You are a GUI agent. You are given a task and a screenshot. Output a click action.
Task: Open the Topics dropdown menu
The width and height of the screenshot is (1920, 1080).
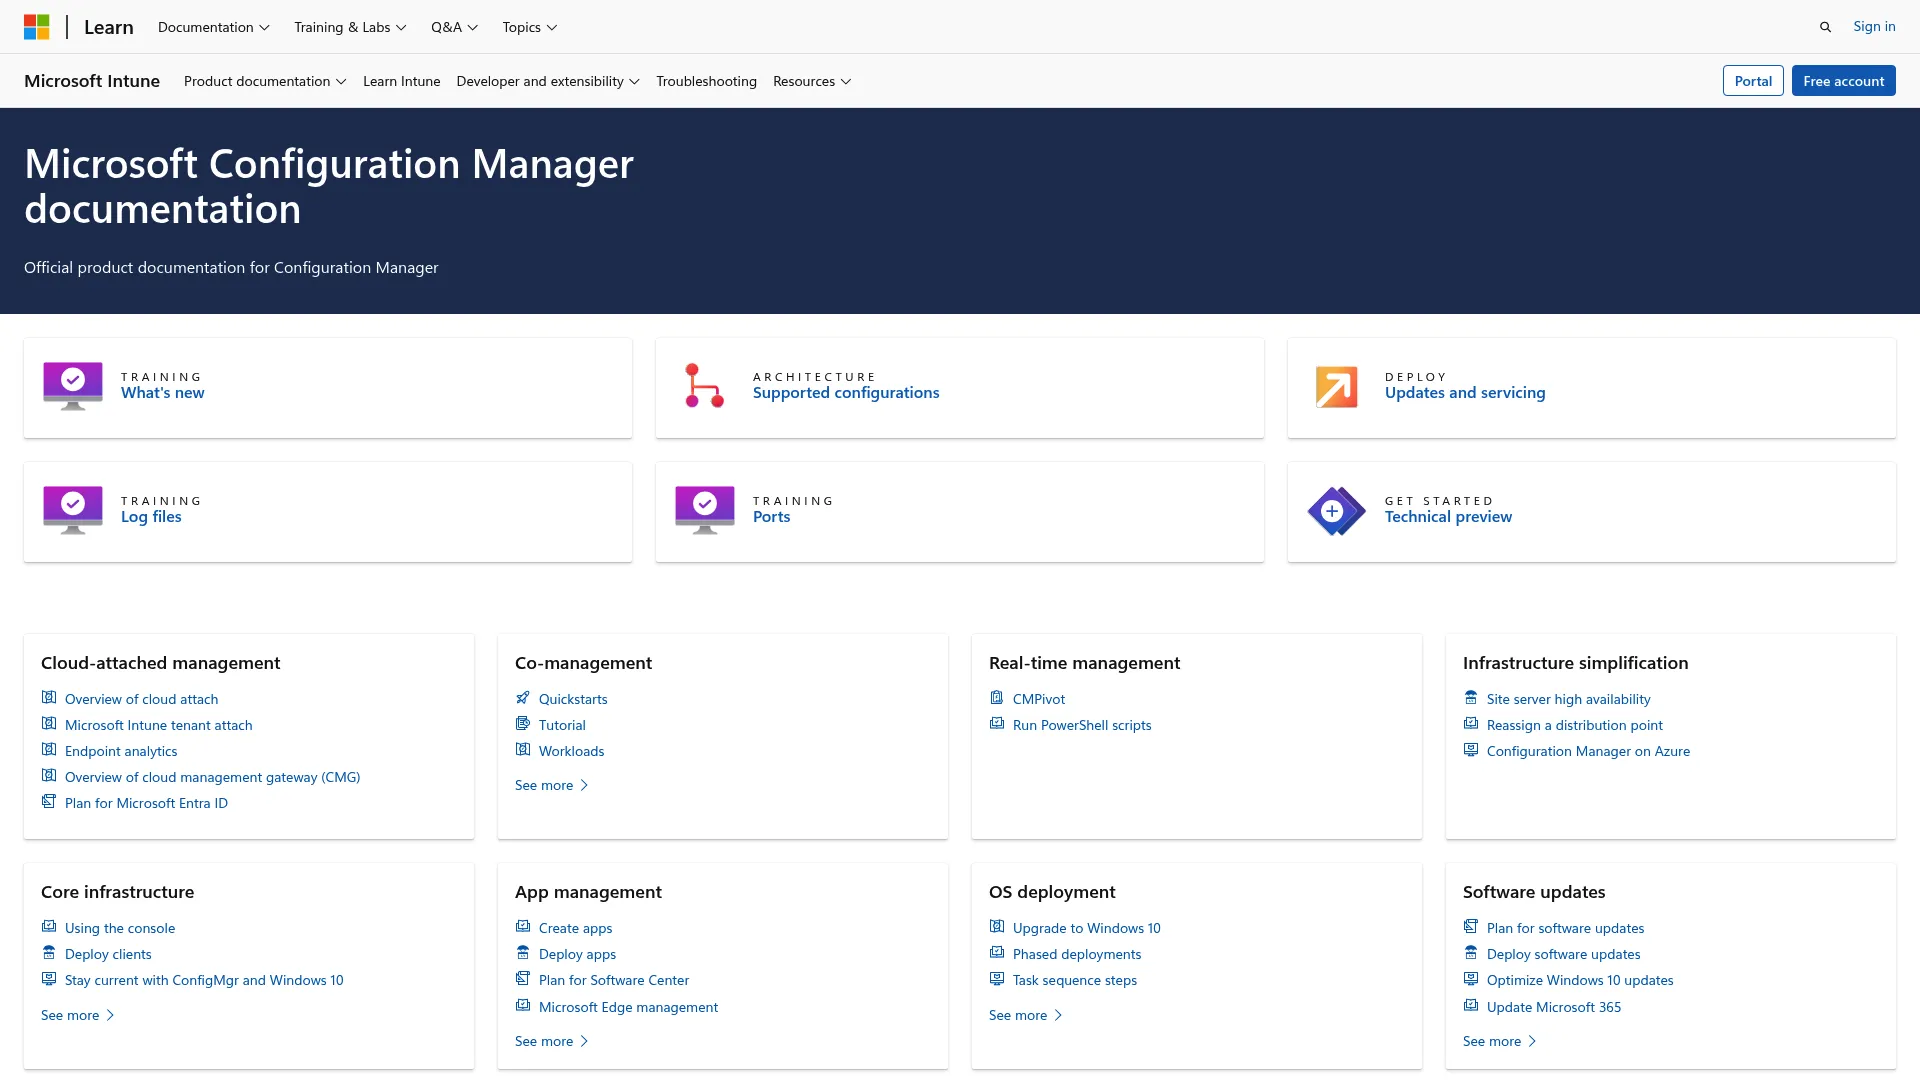click(x=530, y=27)
